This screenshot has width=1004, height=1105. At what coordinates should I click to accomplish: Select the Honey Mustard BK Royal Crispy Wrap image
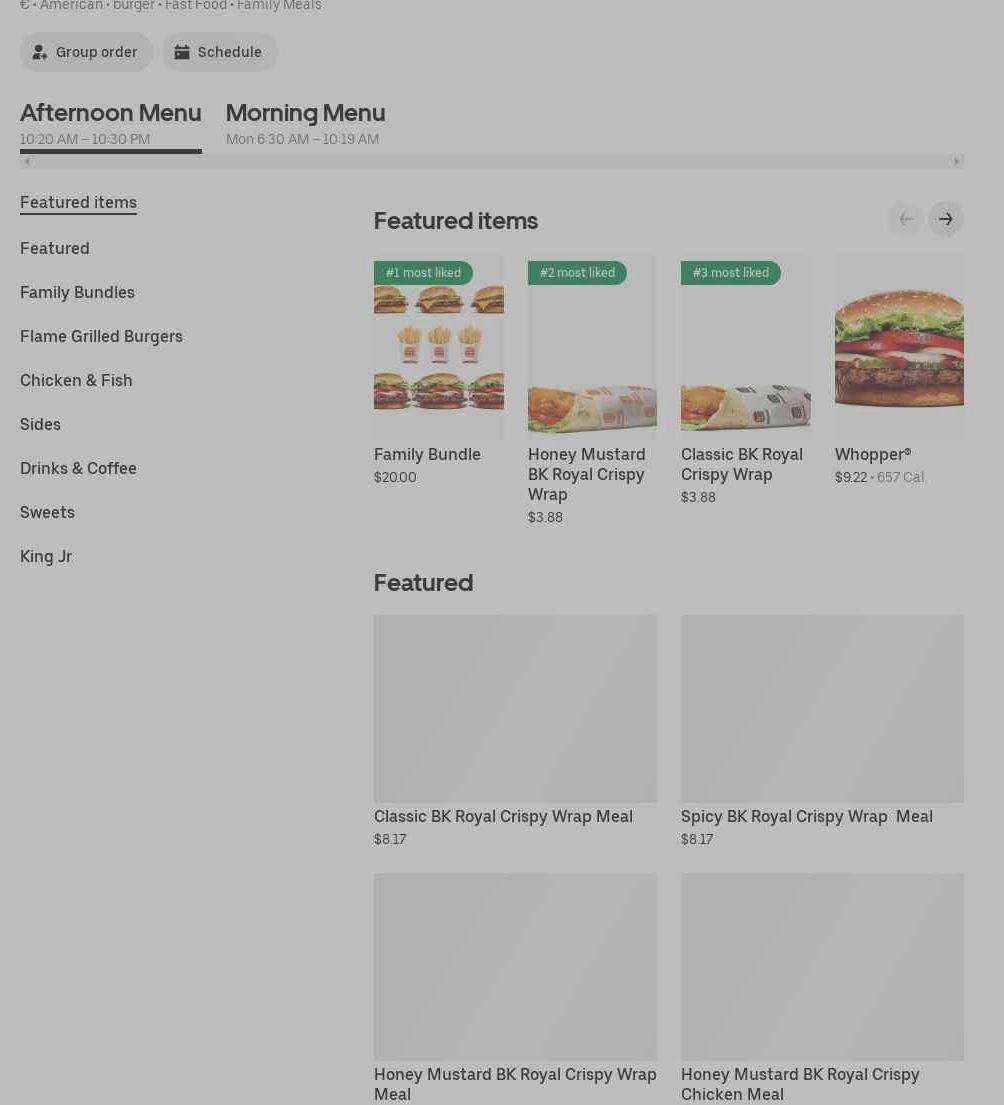[592, 346]
